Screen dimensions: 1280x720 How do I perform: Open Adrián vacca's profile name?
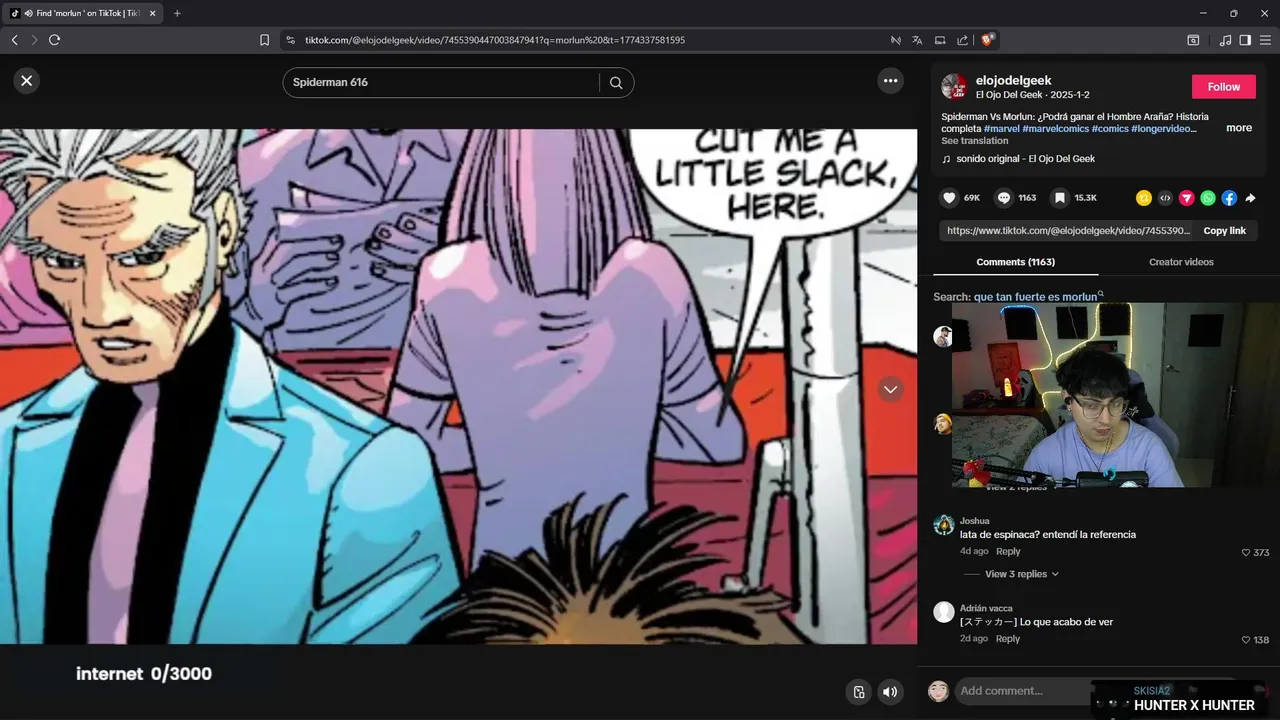(986, 608)
